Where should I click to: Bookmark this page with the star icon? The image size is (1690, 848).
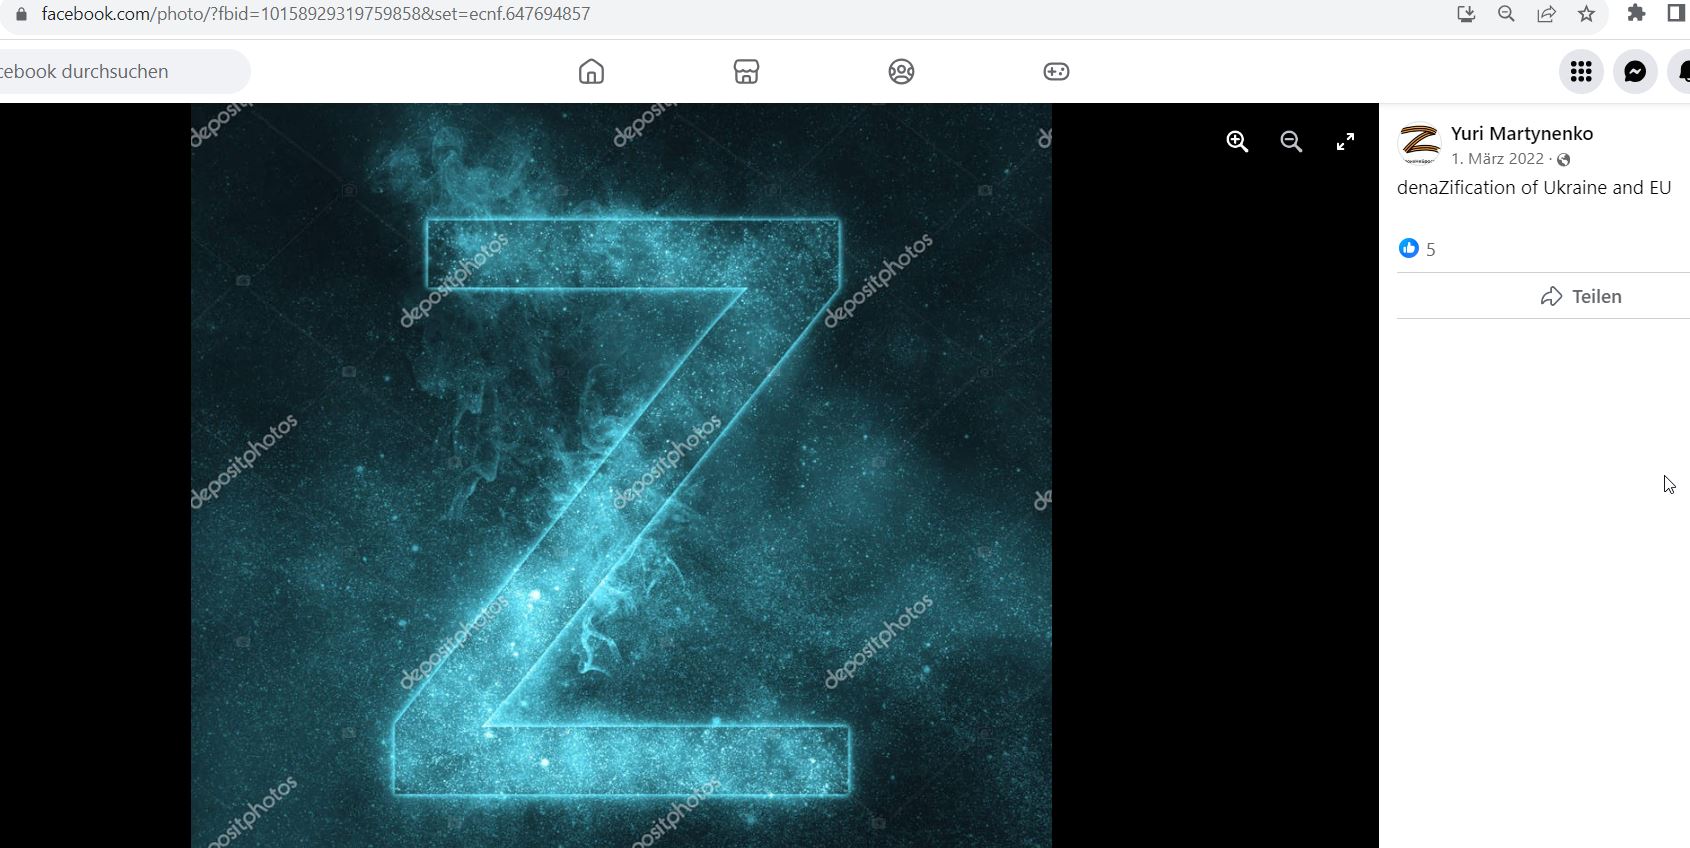(1586, 14)
